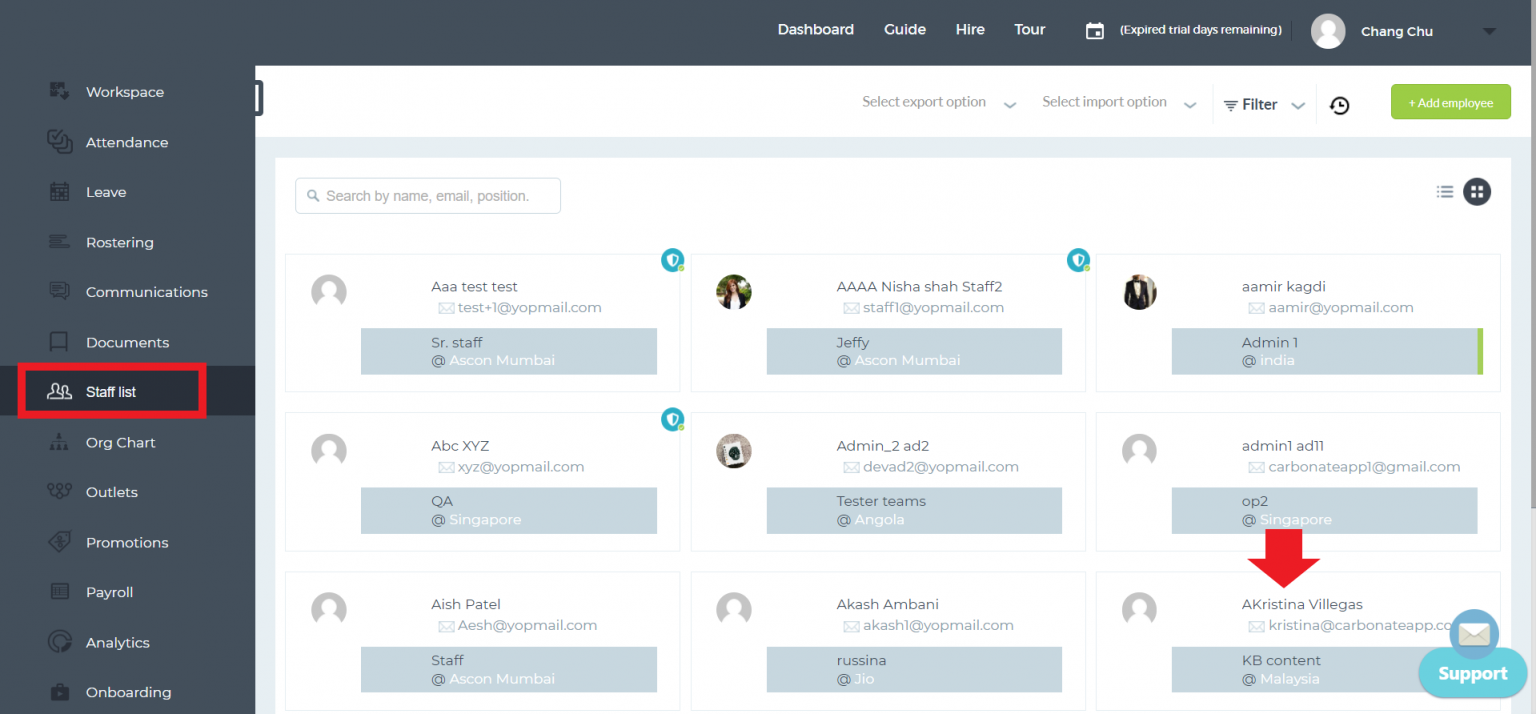Click the Org Chart sidebar icon
Viewport: 1536px width, 714px height.
coord(60,442)
